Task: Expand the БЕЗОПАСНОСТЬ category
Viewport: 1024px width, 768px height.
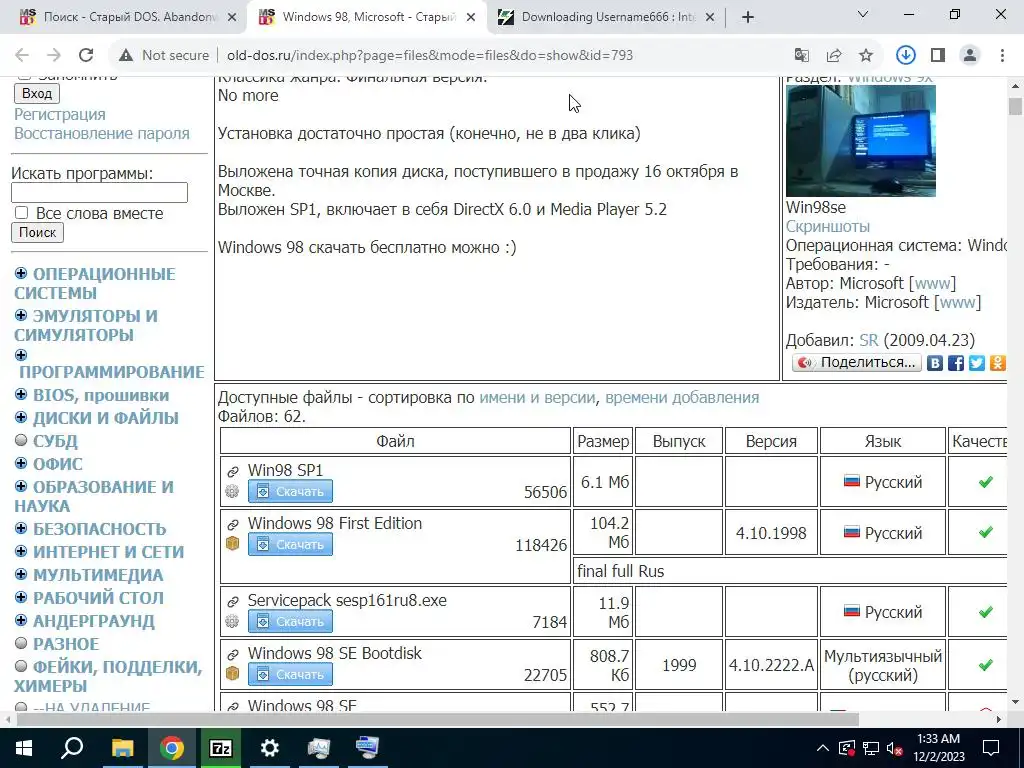Action: point(21,528)
